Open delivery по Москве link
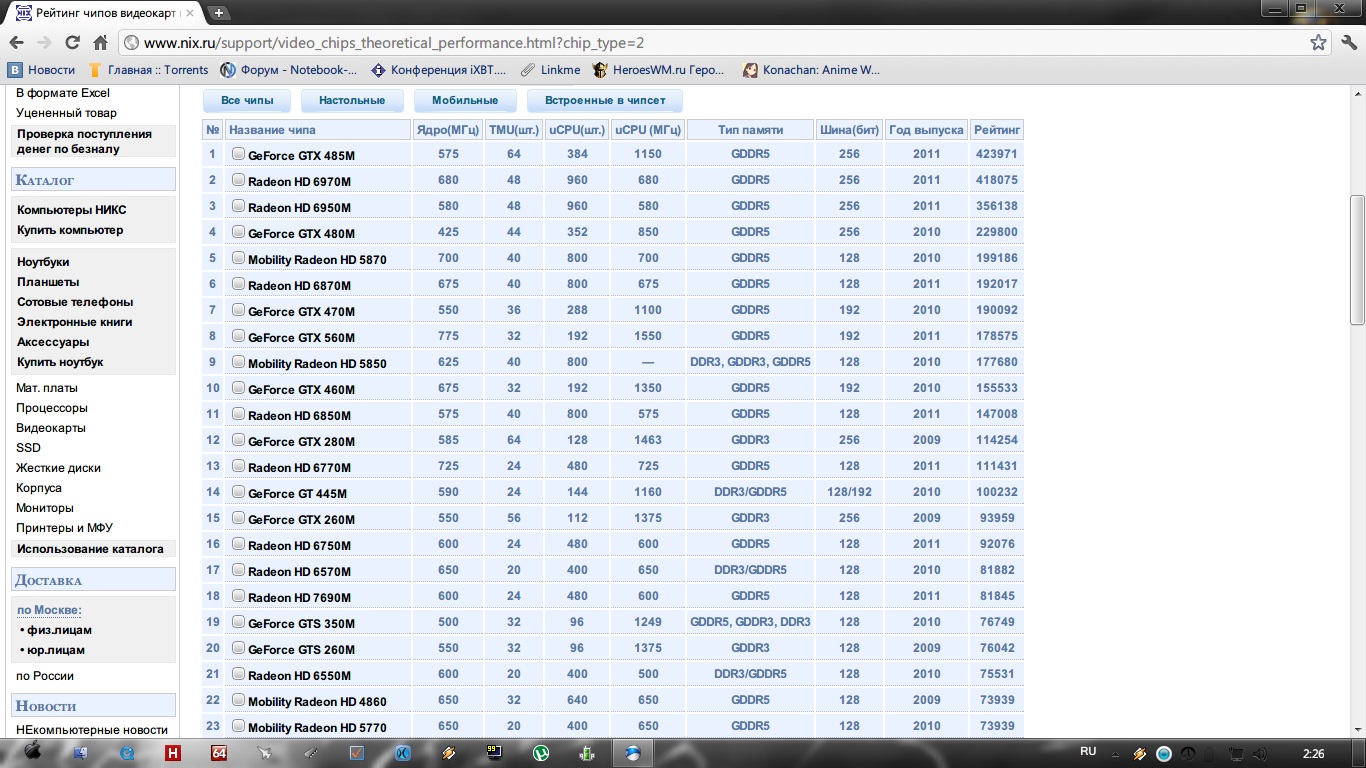The width and height of the screenshot is (1366, 768). [x=49, y=610]
